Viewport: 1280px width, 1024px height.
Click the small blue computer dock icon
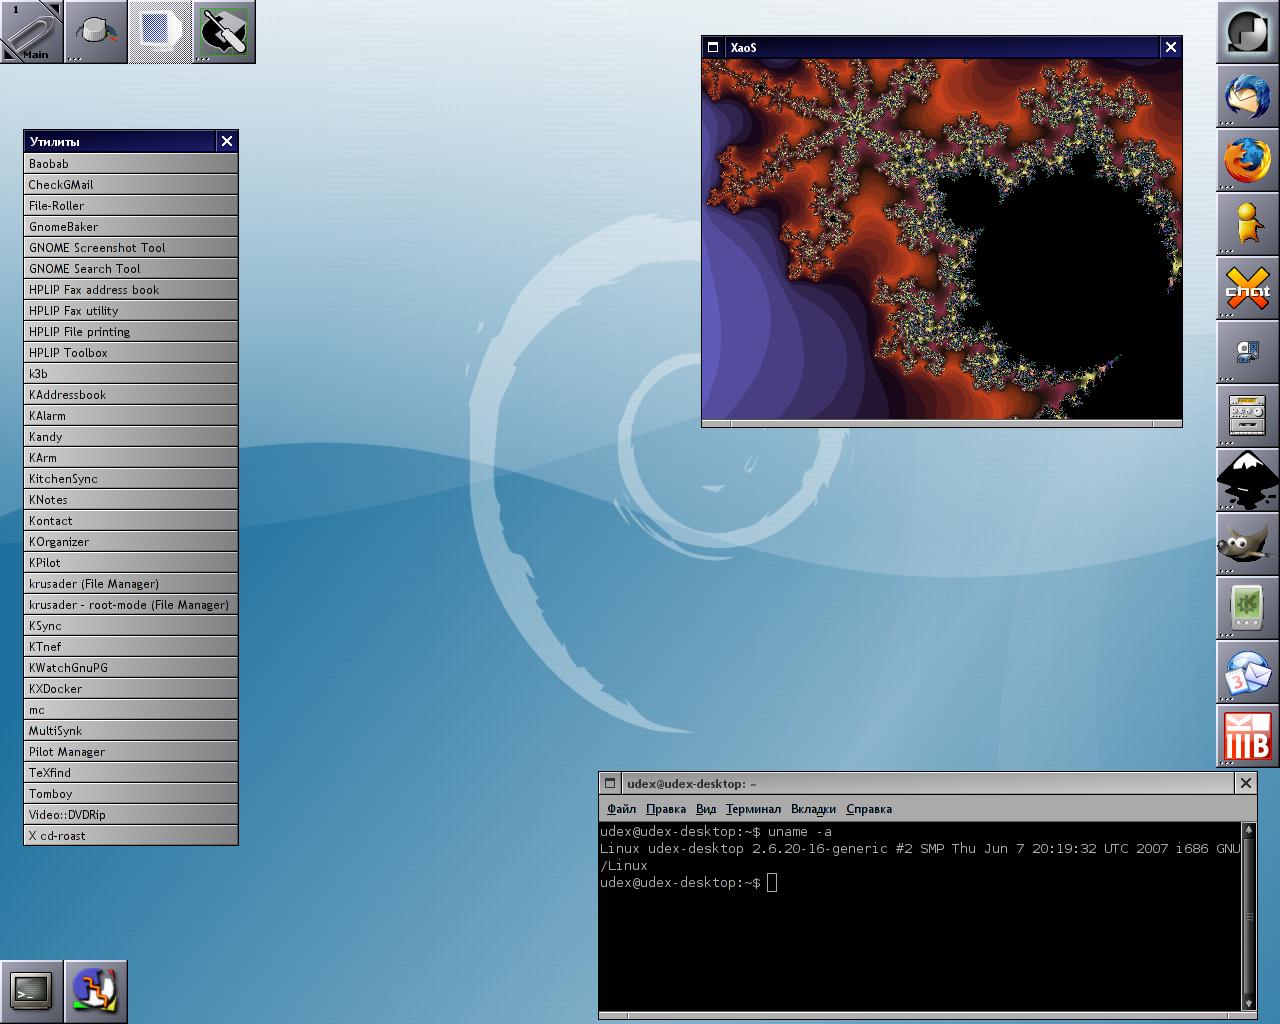1248,352
